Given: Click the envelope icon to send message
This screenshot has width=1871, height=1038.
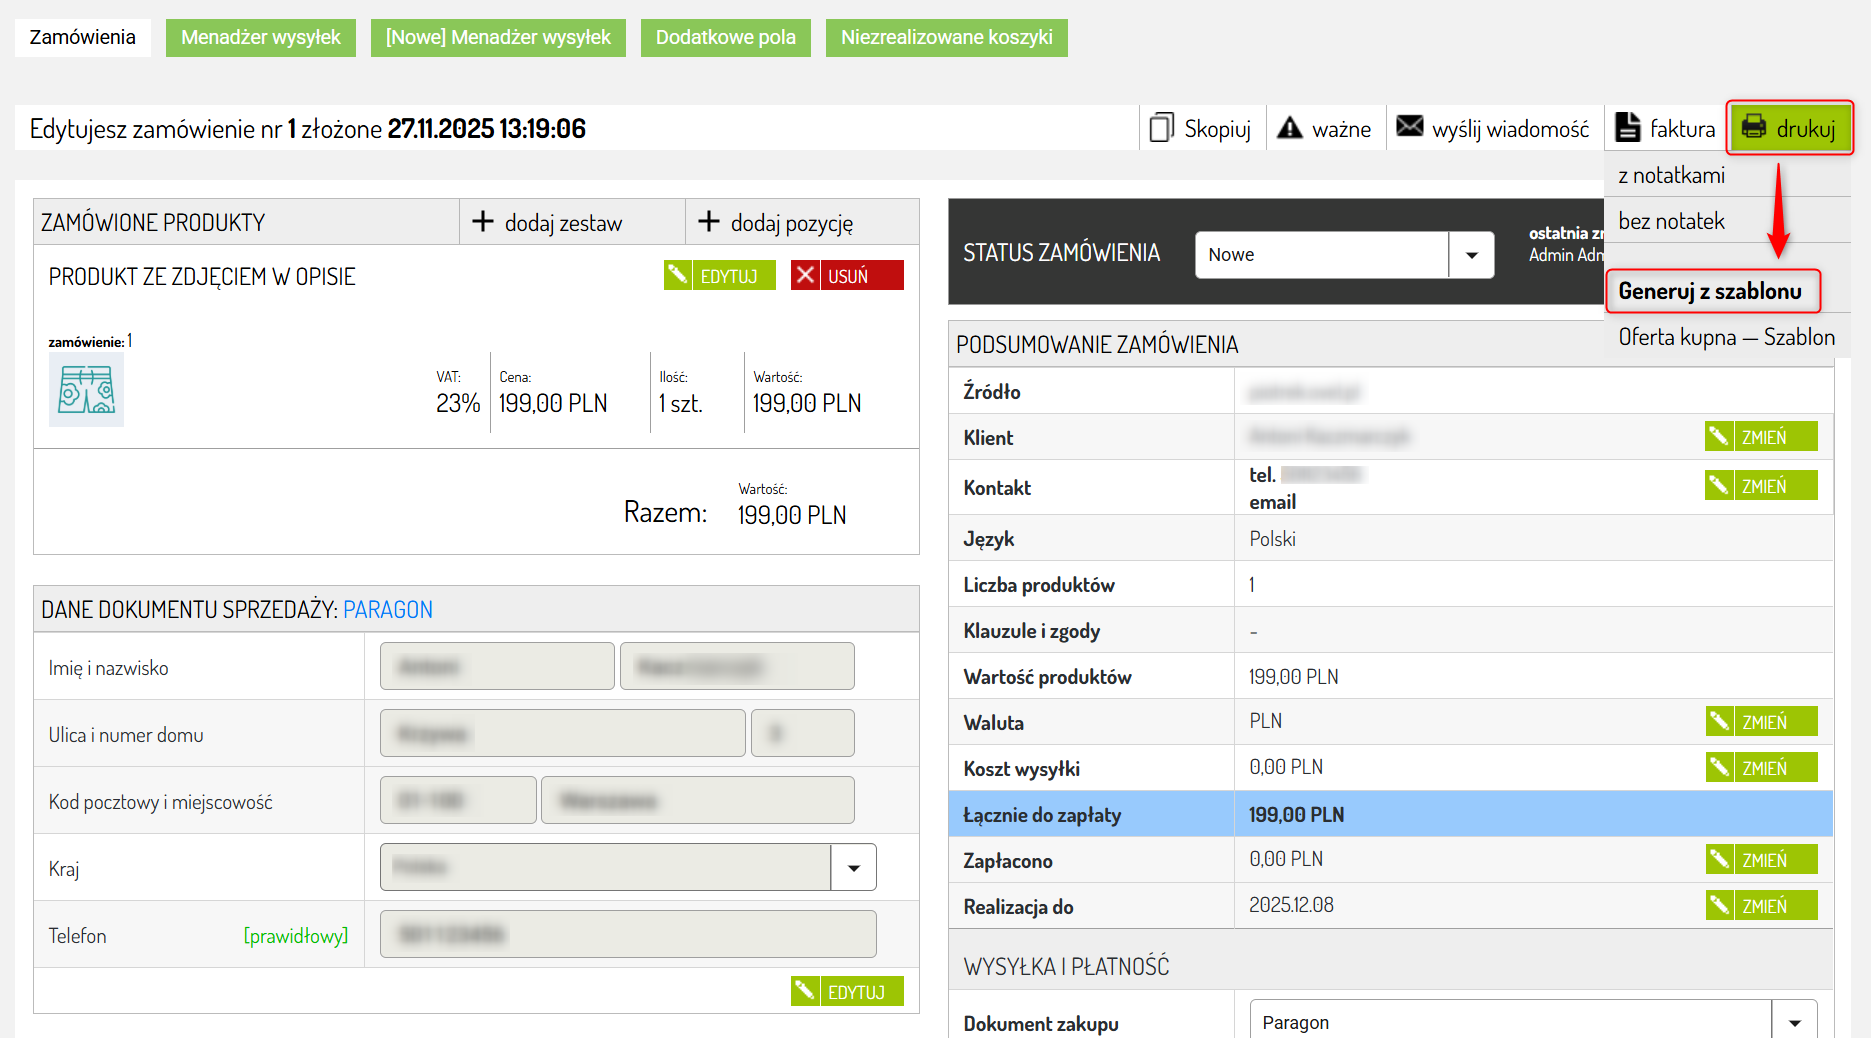Looking at the screenshot, I should [1409, 127].
